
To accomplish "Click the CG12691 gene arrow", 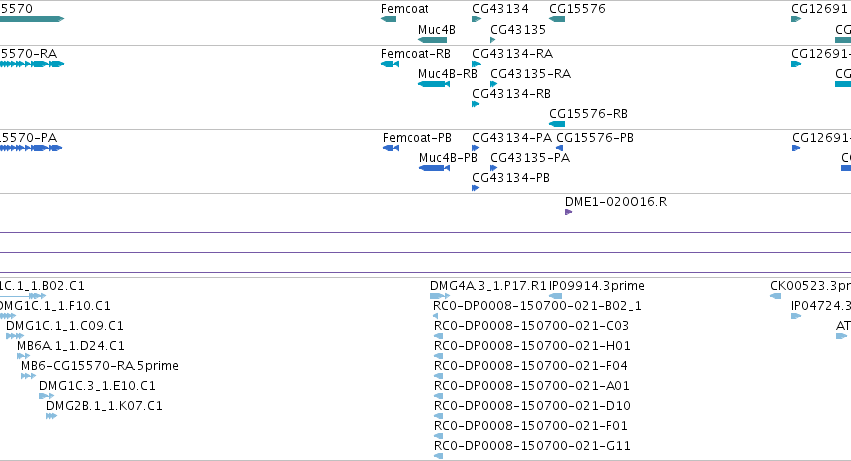I will [x=796, y=19].
